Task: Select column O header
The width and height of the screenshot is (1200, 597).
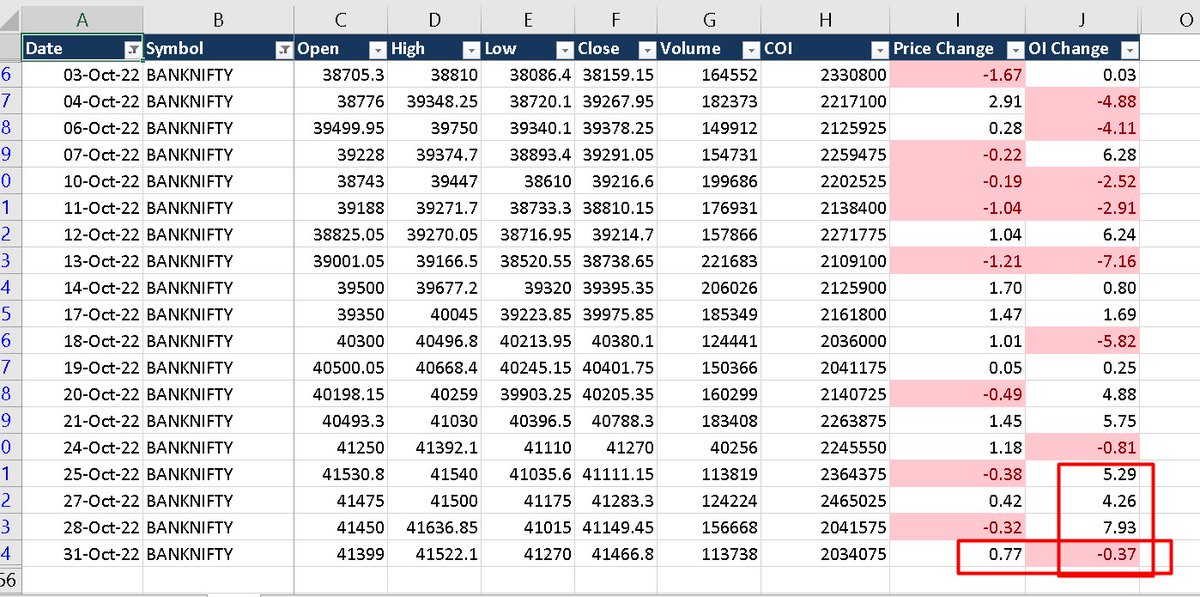Action: click(1187, 19)
